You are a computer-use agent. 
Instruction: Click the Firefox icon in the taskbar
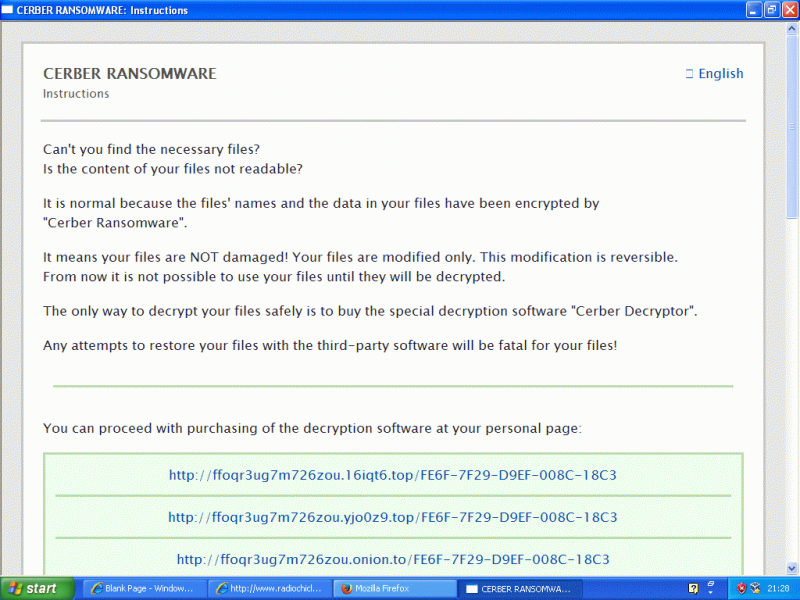click(x=347, y=589)
